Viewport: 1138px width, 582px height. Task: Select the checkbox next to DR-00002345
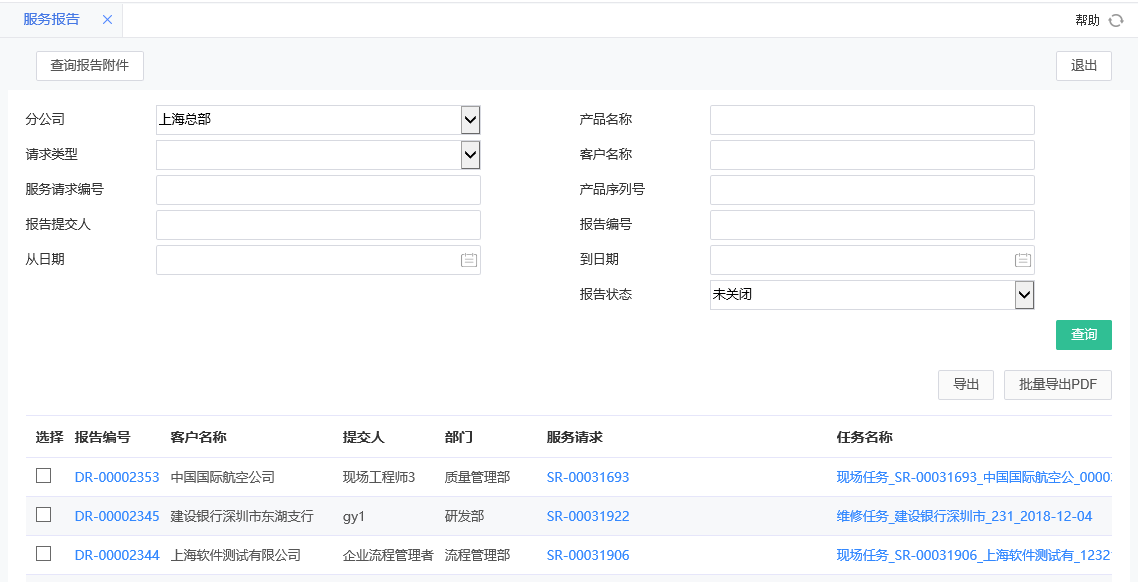click(43, 517)
